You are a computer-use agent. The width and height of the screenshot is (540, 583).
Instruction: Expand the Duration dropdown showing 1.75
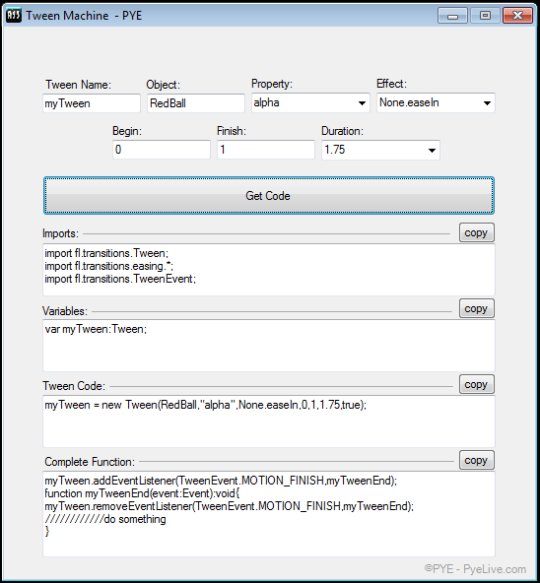(380, 150)
